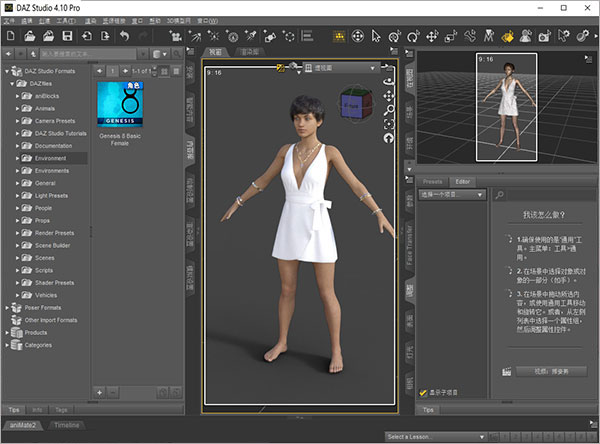This screenshot has height=444, width=600.
Task: Click the New Scene file icon
Action: [x=9, y=37]
